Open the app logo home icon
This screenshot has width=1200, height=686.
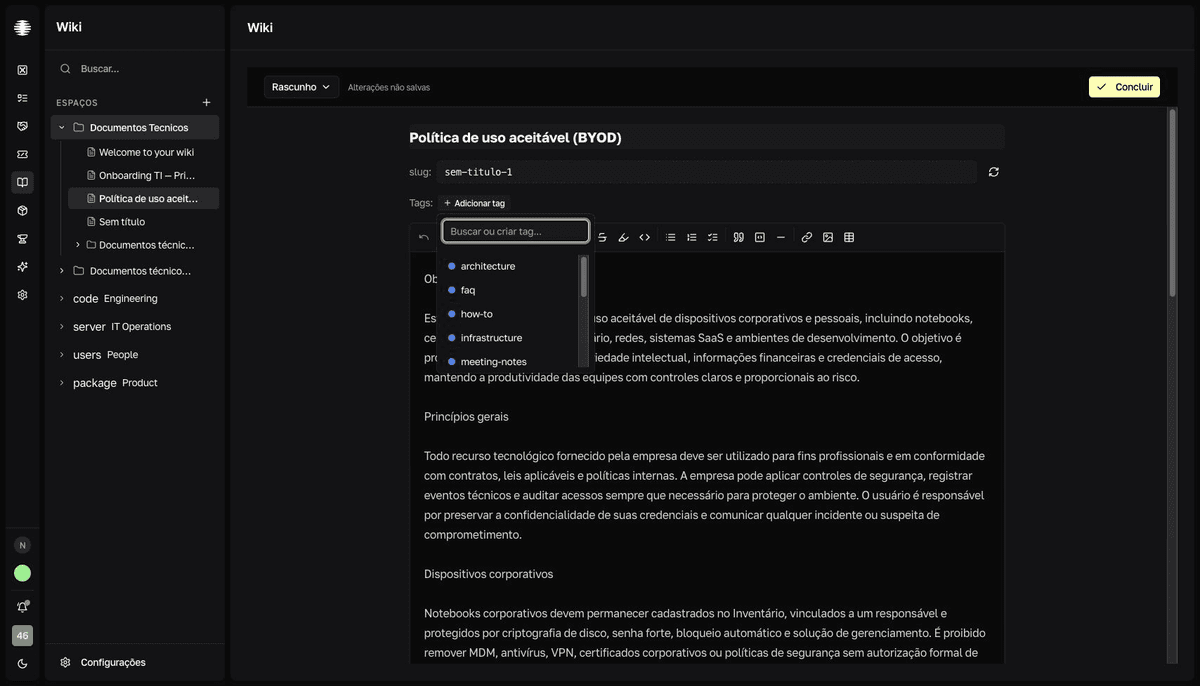22,28
